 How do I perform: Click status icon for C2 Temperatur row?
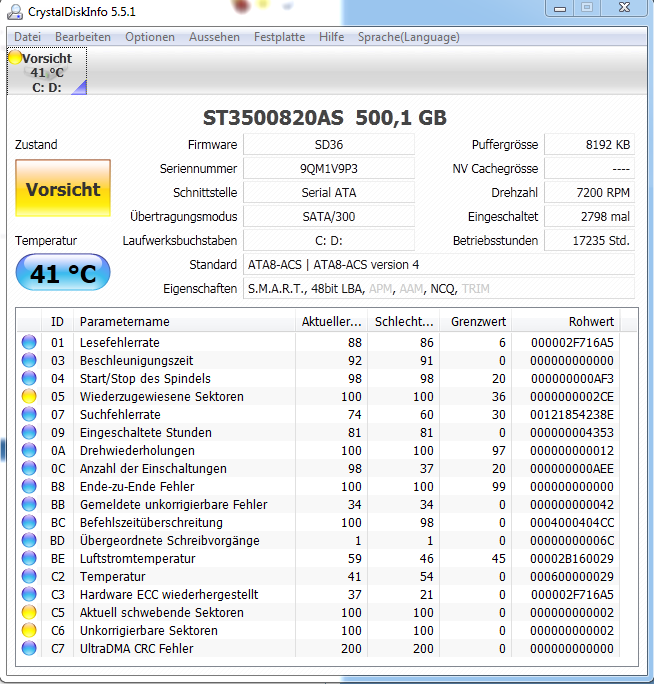click(29, 576)
